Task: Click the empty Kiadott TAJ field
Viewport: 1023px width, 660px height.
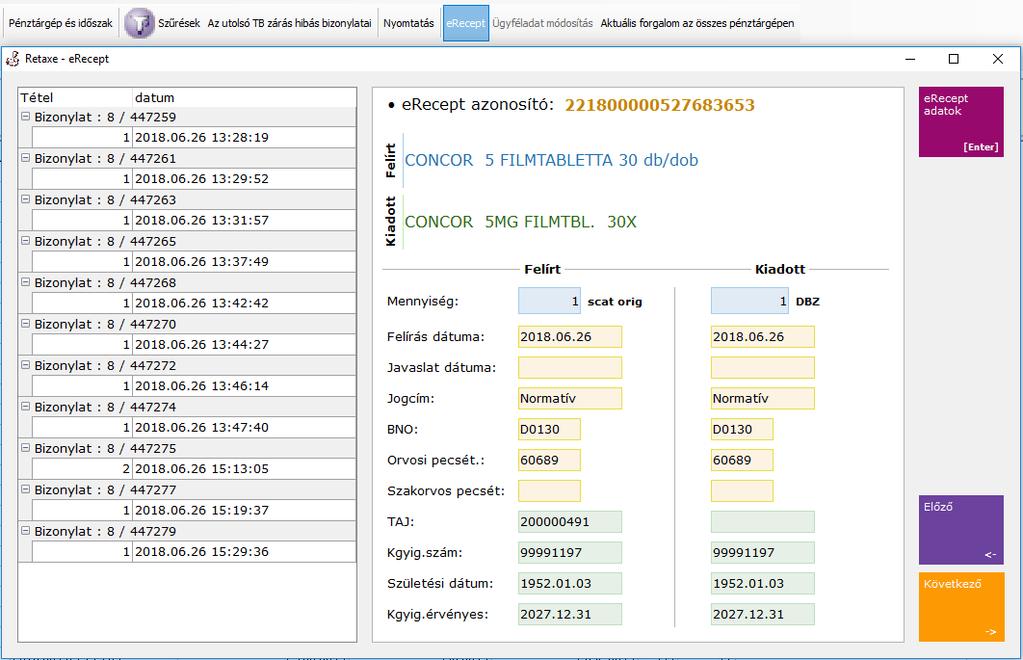Action: pos(763,522)
